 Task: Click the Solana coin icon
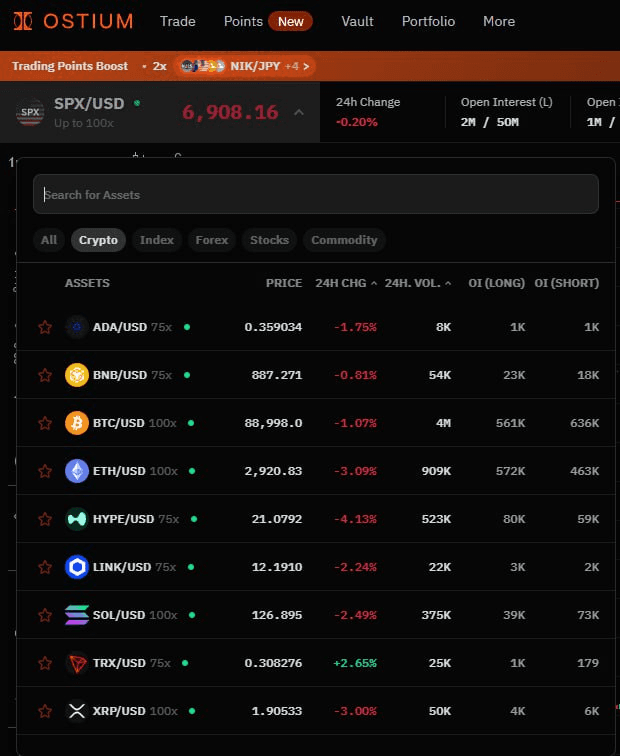pos(77,615)
